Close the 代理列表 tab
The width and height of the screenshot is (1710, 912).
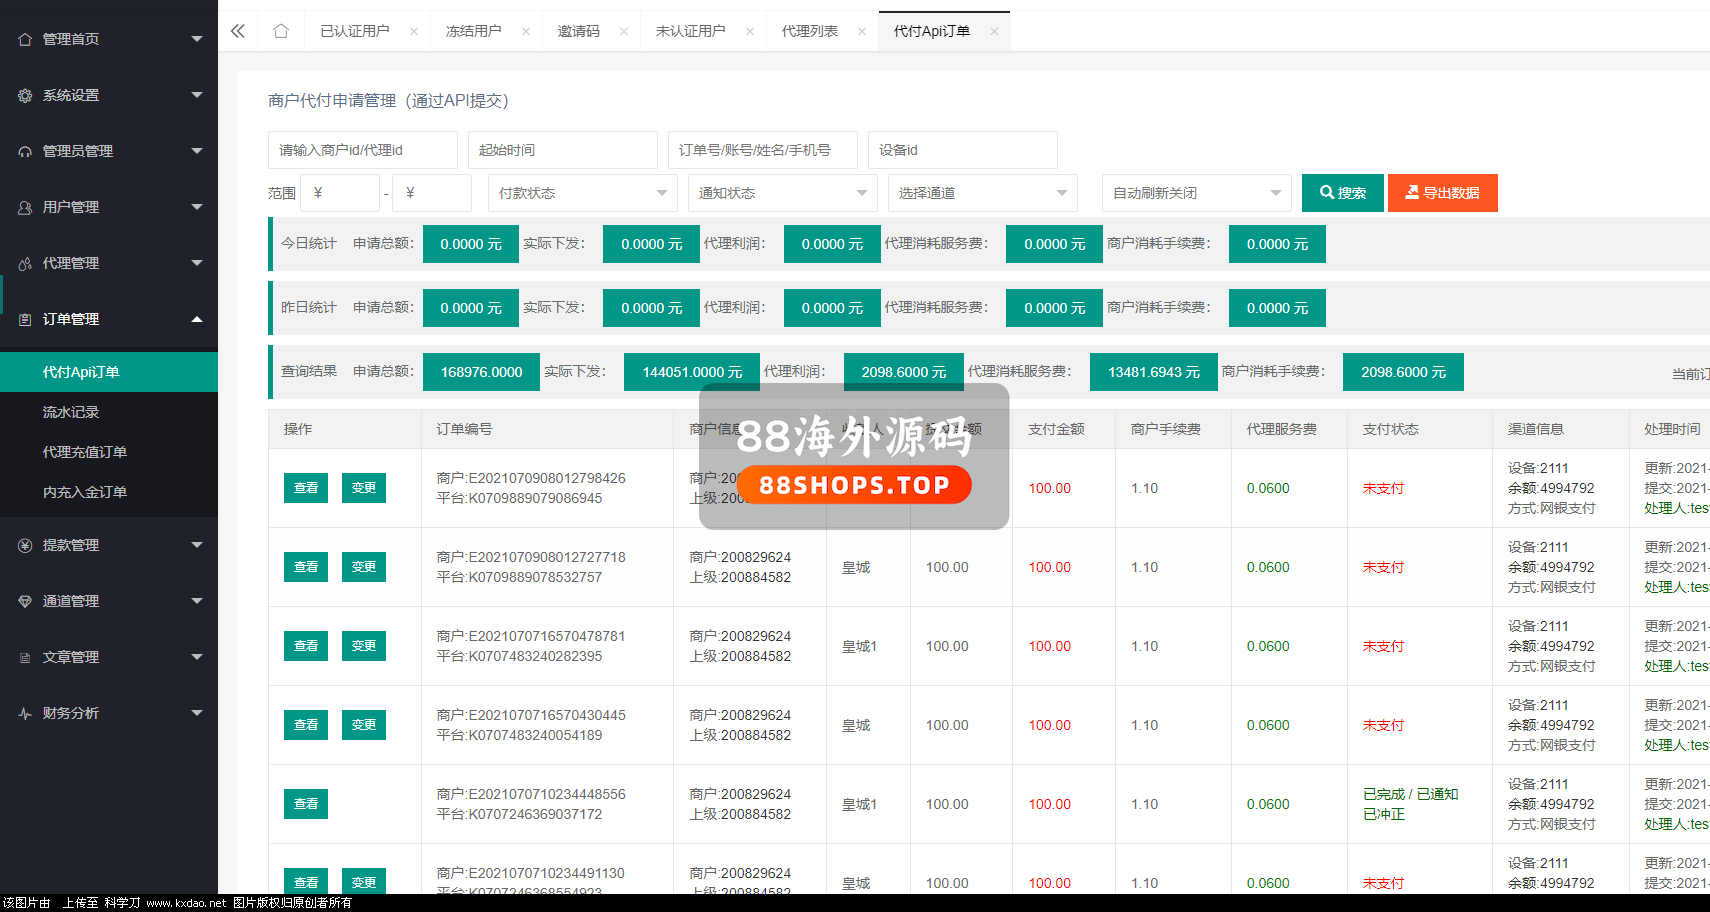point(862,31)
